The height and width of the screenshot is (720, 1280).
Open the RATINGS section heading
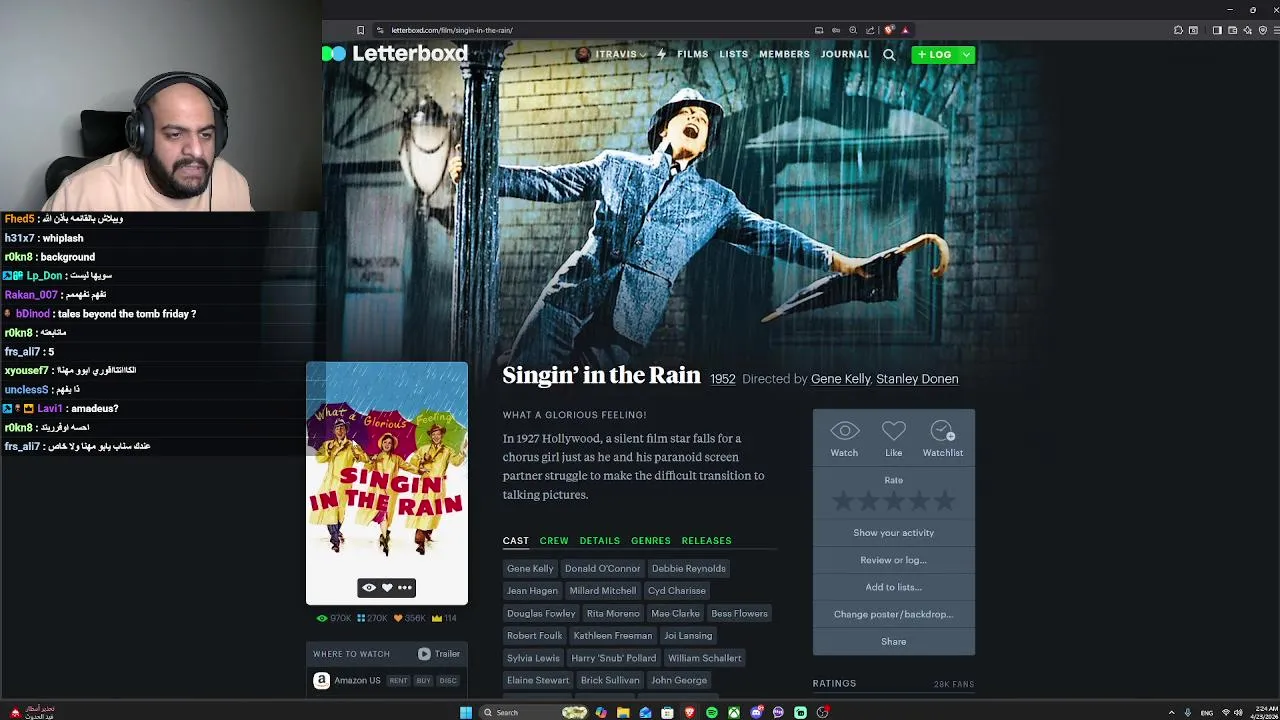click(834, 684)
